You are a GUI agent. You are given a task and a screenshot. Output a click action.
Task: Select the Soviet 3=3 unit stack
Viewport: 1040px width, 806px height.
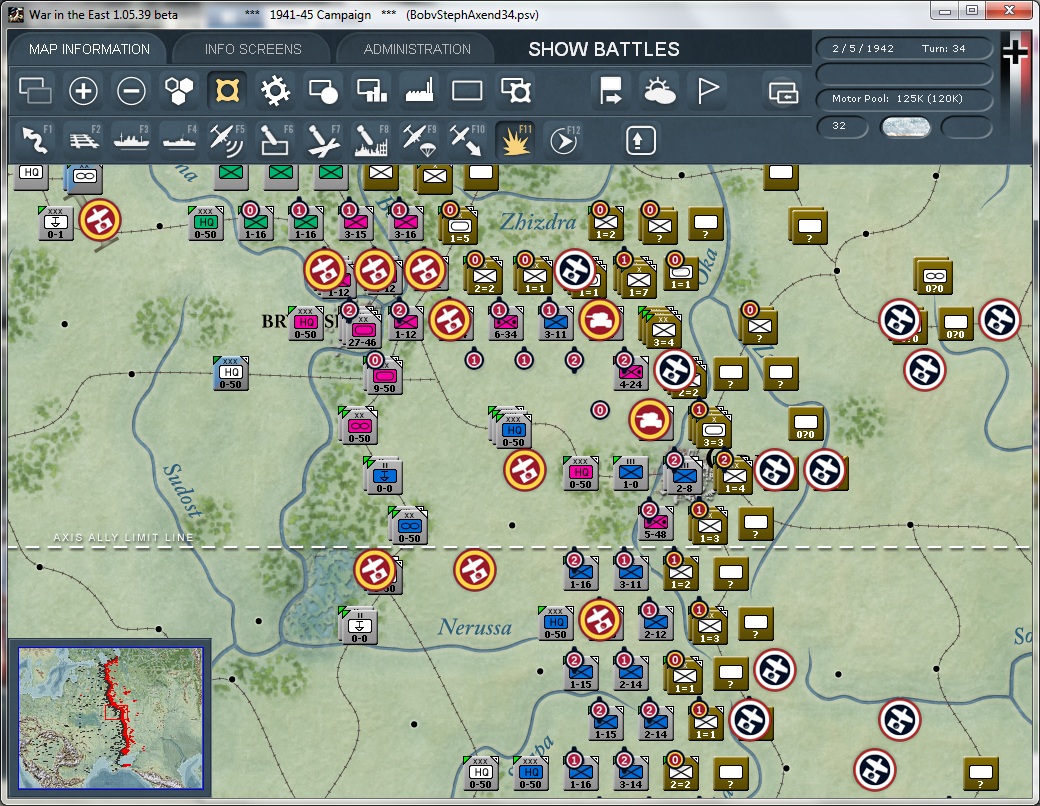(x=712, y=430)
